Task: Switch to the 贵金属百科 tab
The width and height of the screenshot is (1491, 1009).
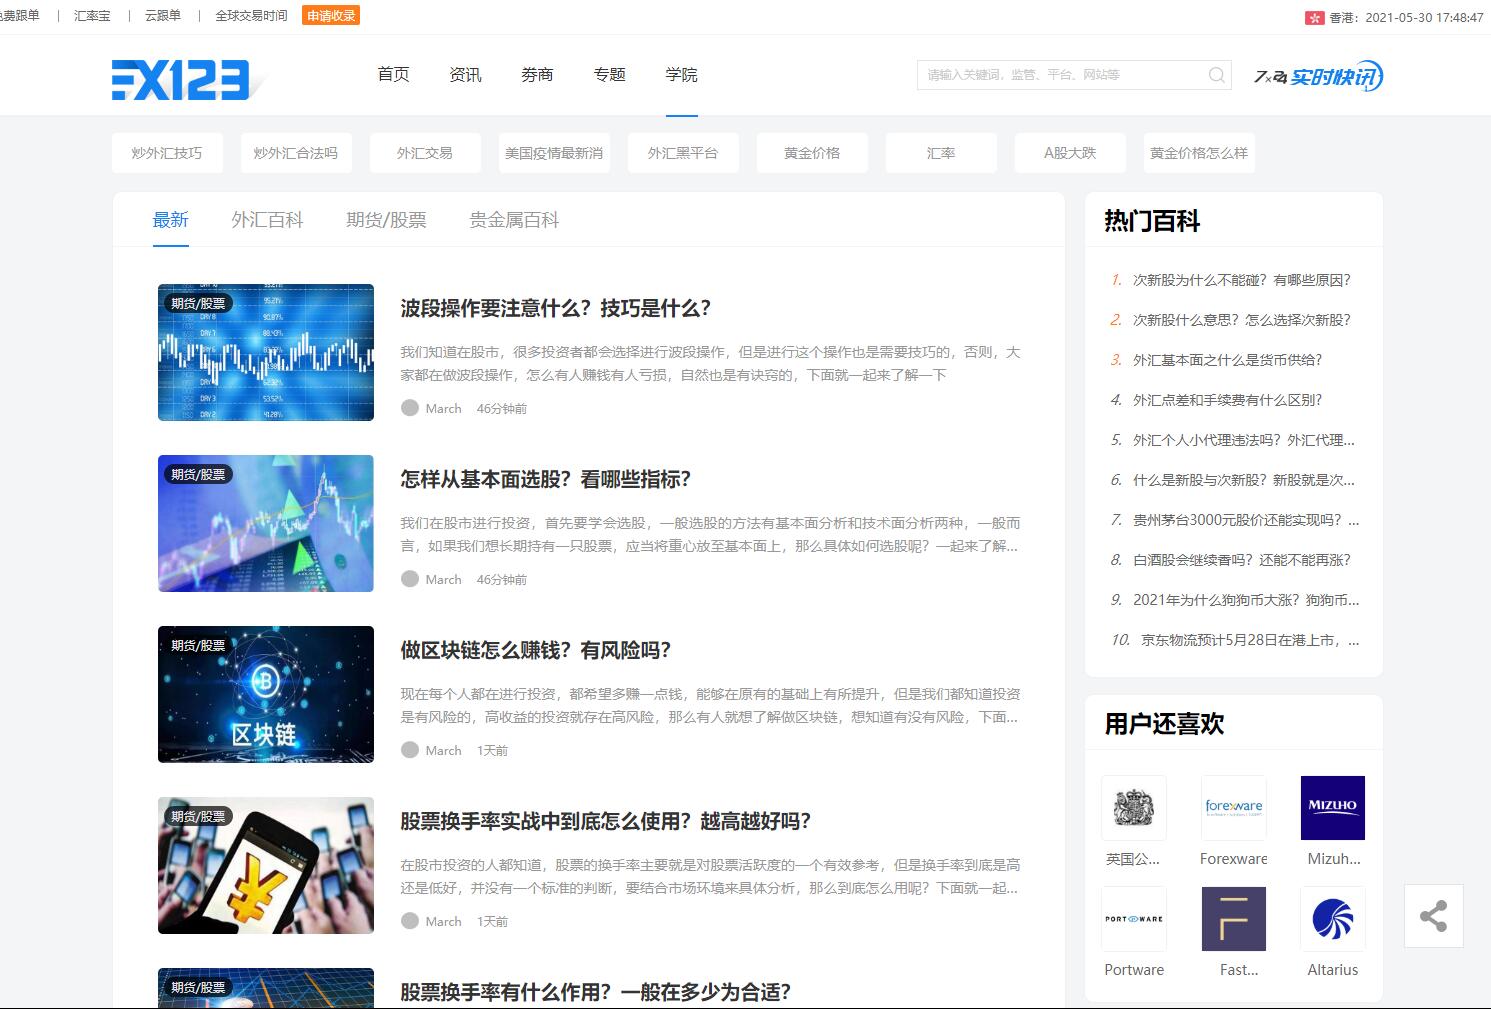Action: click(x=515, y=220)
